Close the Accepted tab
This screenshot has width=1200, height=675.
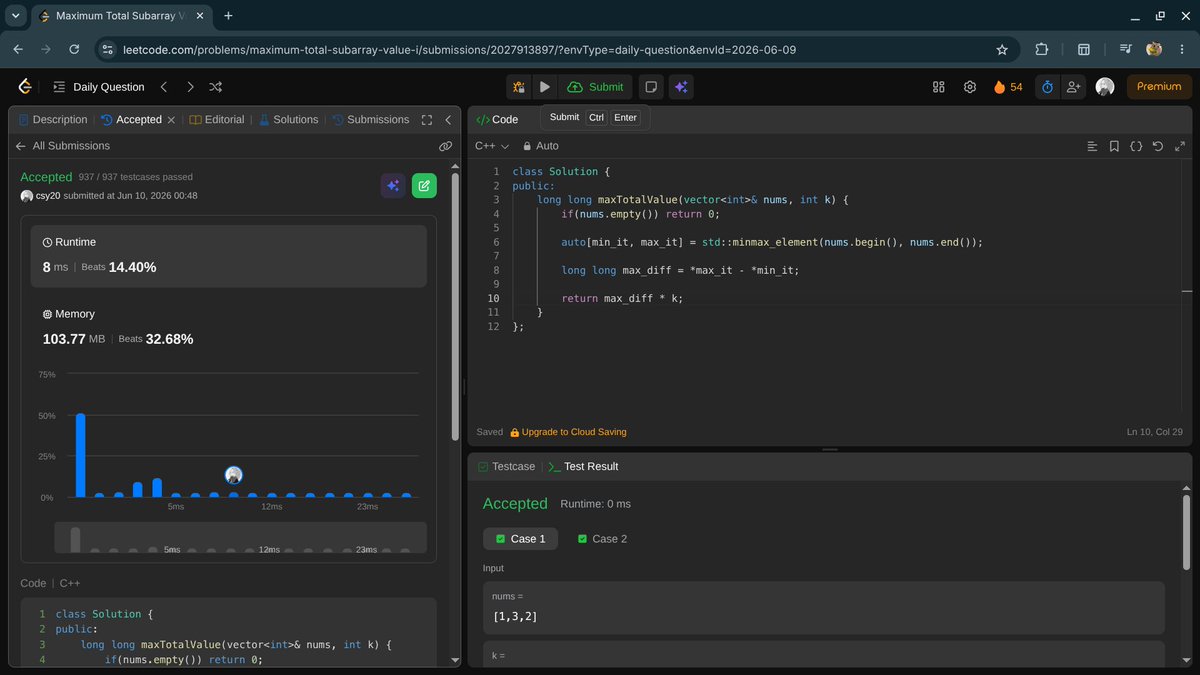pyautogui.click(x=171, y=120)
